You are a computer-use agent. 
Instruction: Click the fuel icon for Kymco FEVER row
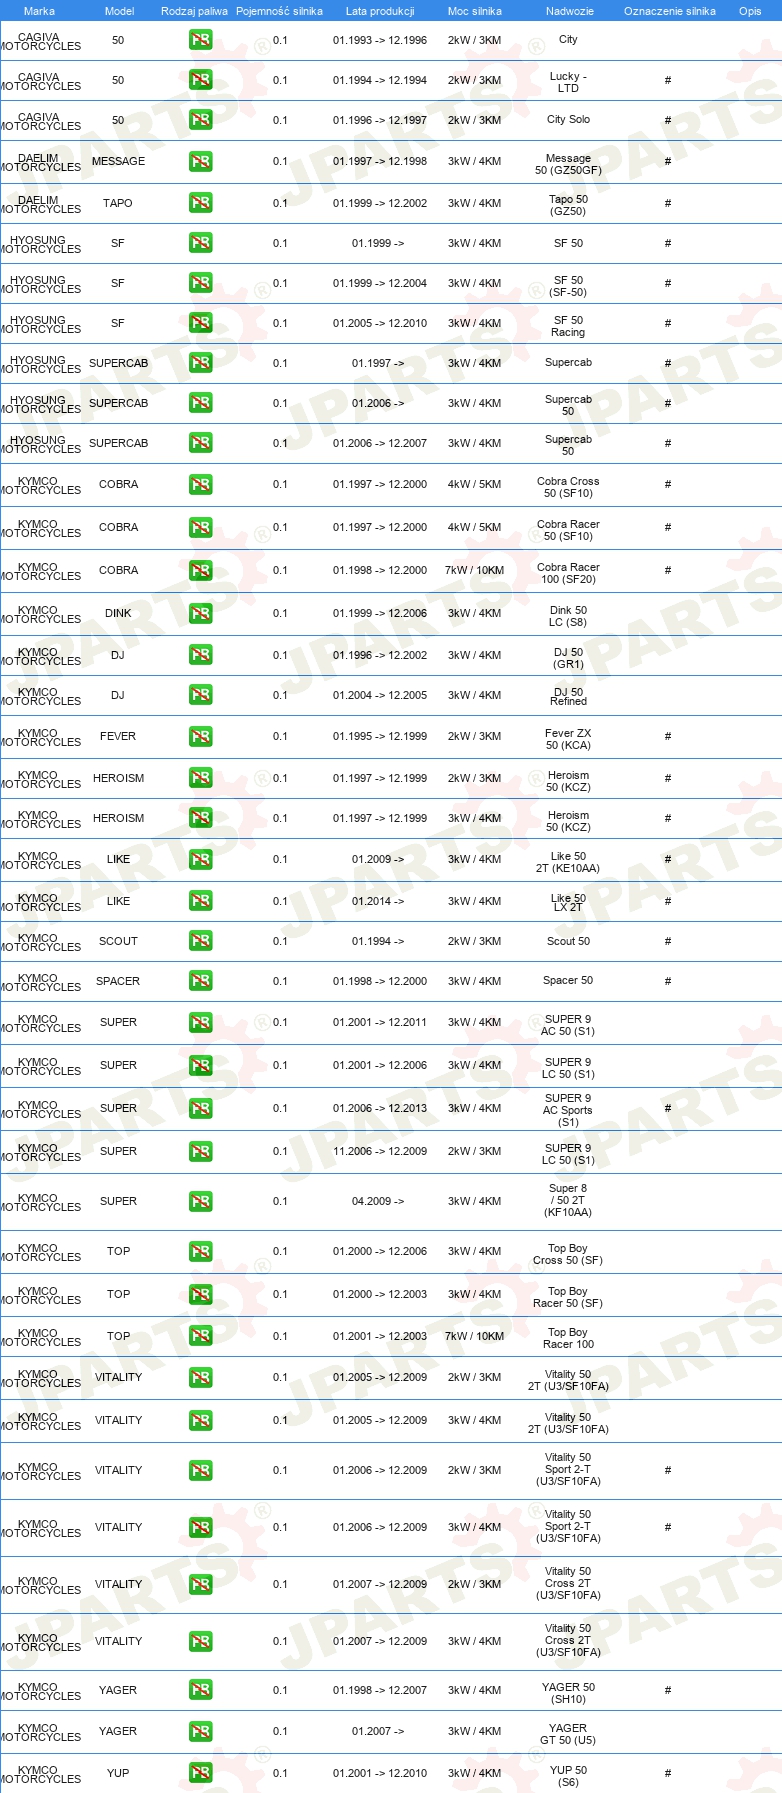click(x=200, y=736)
